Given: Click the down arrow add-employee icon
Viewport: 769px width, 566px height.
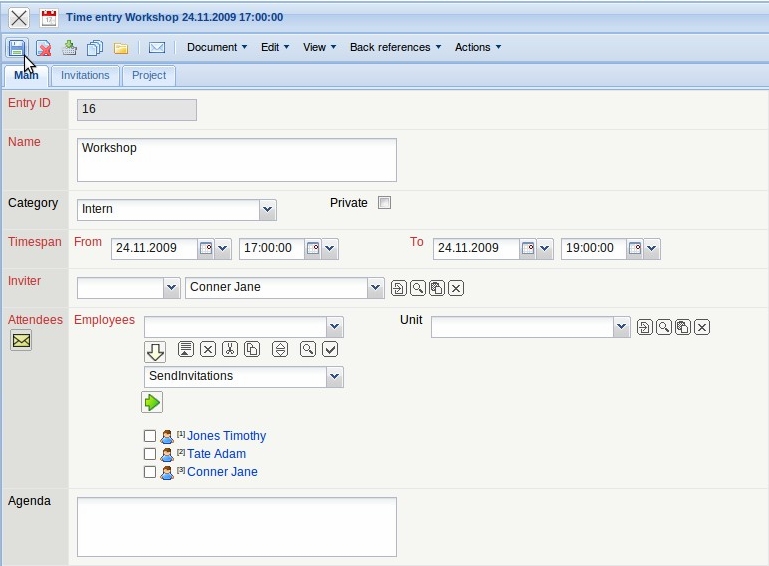Looking at the screenshot, I should 155,351.
